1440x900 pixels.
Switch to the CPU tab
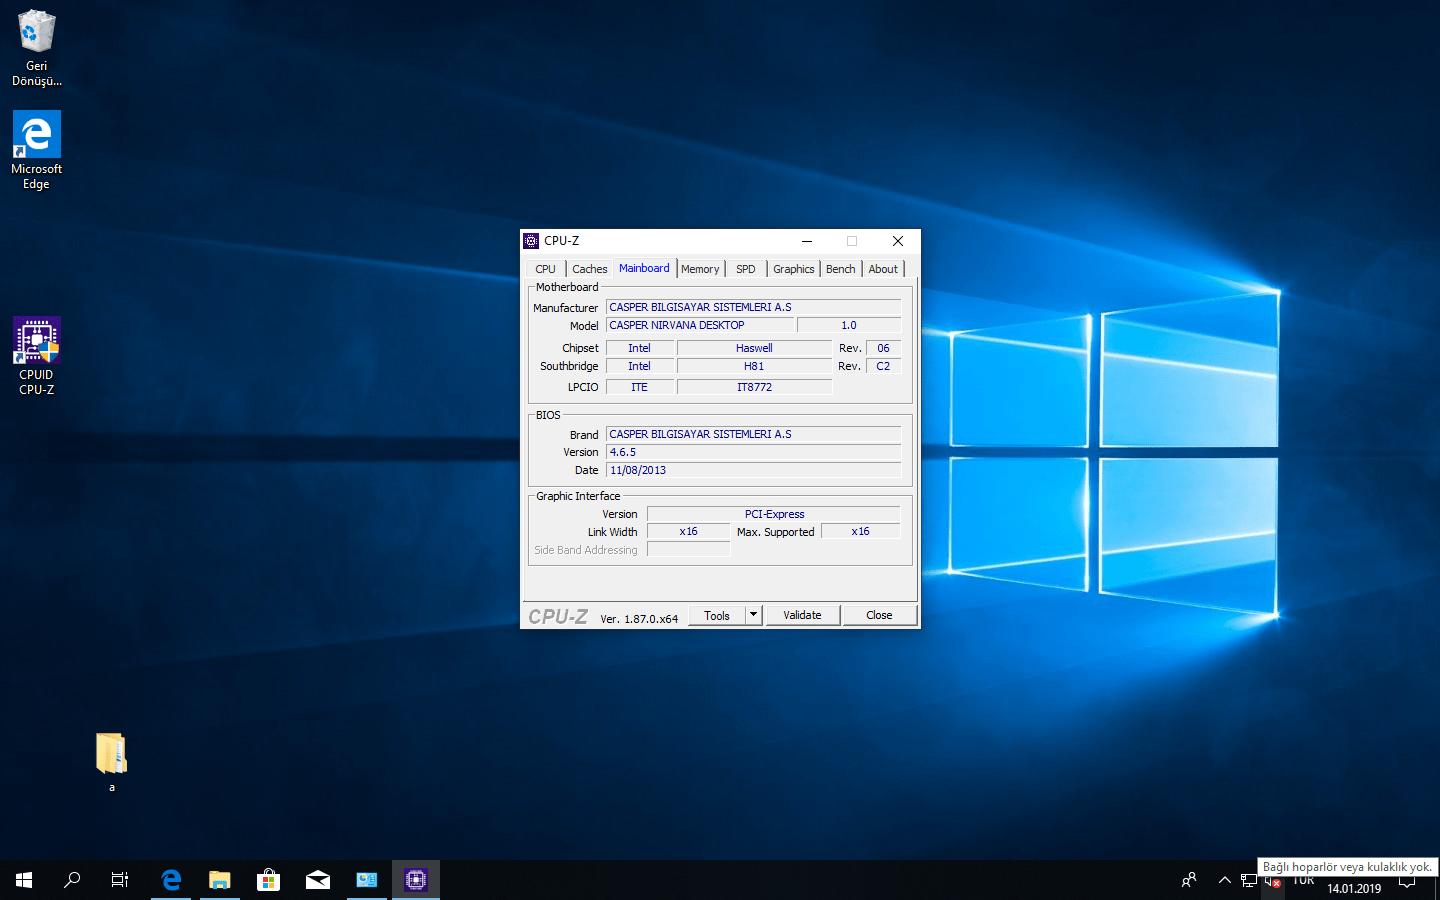[x=545, y=269]
